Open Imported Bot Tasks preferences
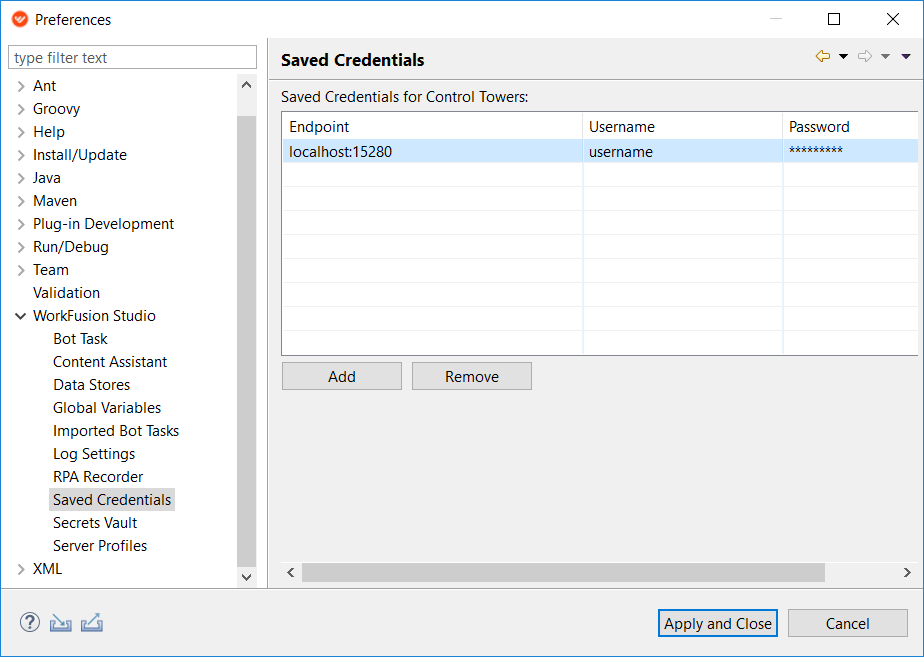This screenshot has height=657, width=924. (116, 431)
